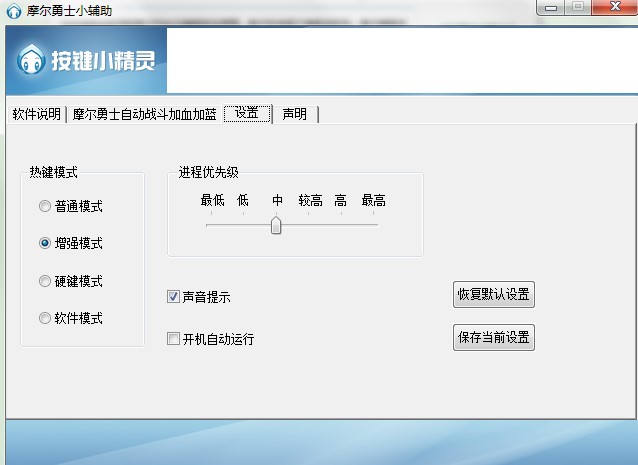The width and height of the screenshot is (638, 465).
Task: Click the 低 priority label
Action: (x=243, y=200)
